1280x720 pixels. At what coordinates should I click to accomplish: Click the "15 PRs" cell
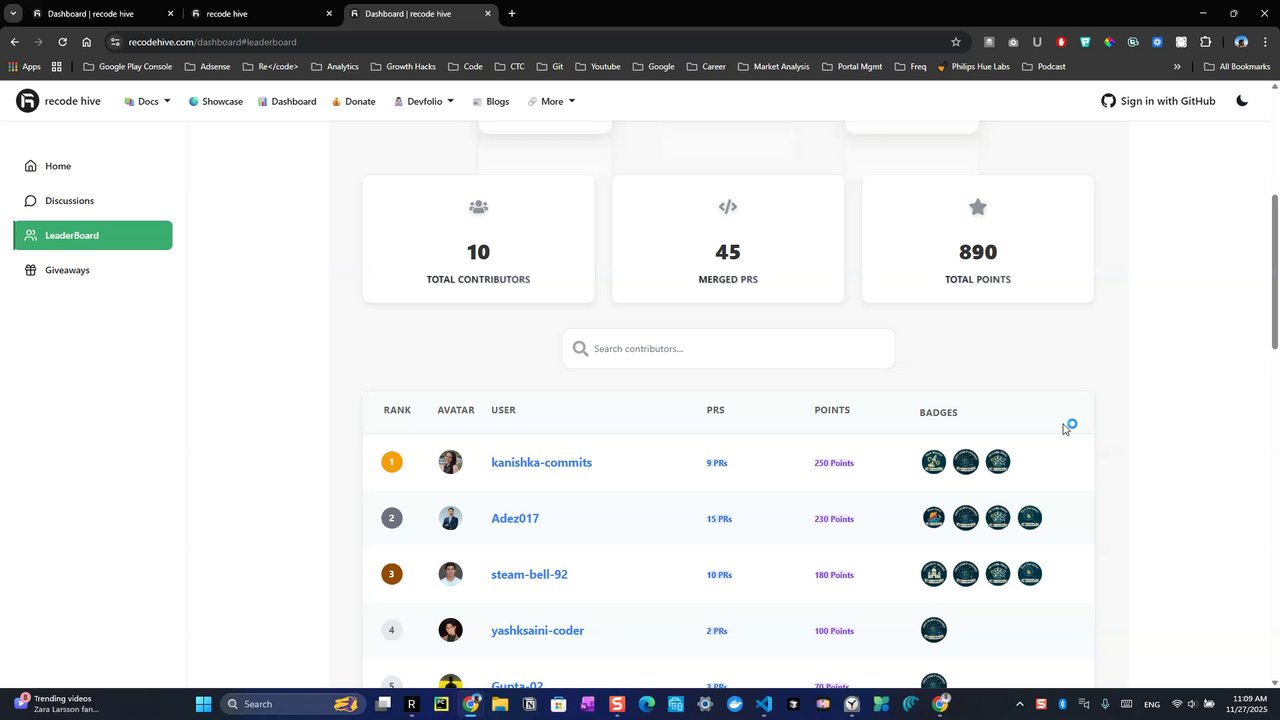click(x=719, y=519)
